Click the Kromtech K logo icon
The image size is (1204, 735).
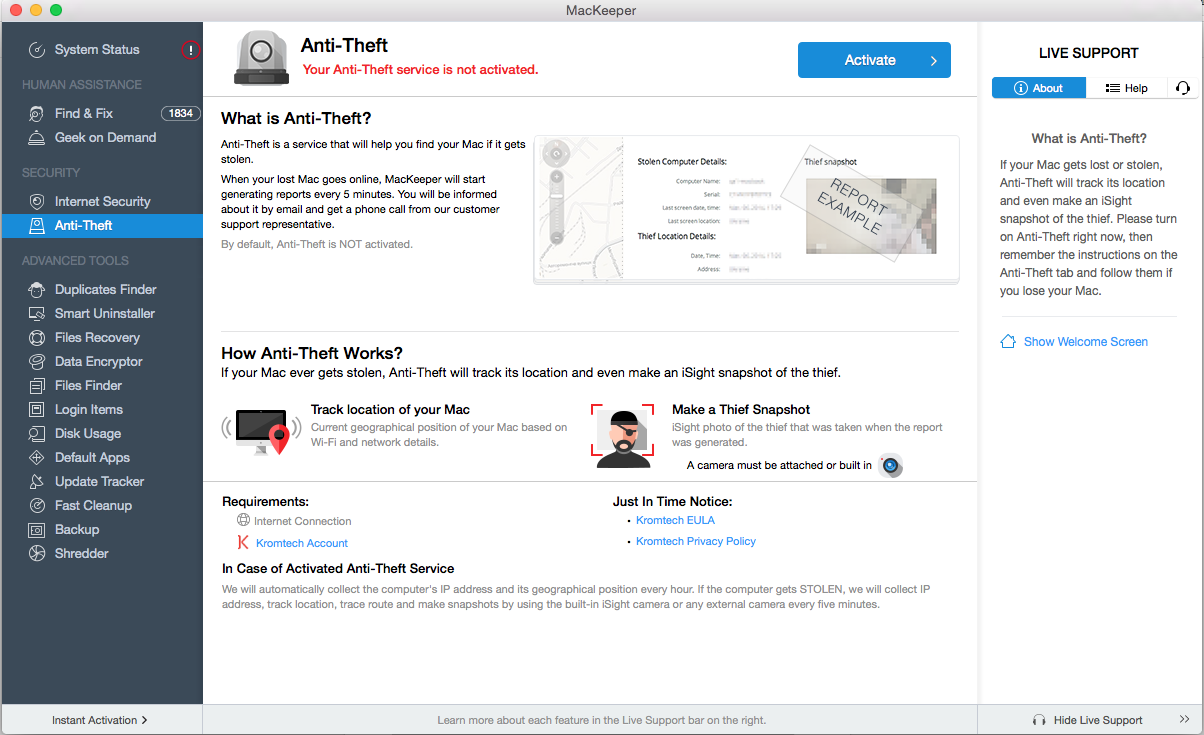pos(243,543)
